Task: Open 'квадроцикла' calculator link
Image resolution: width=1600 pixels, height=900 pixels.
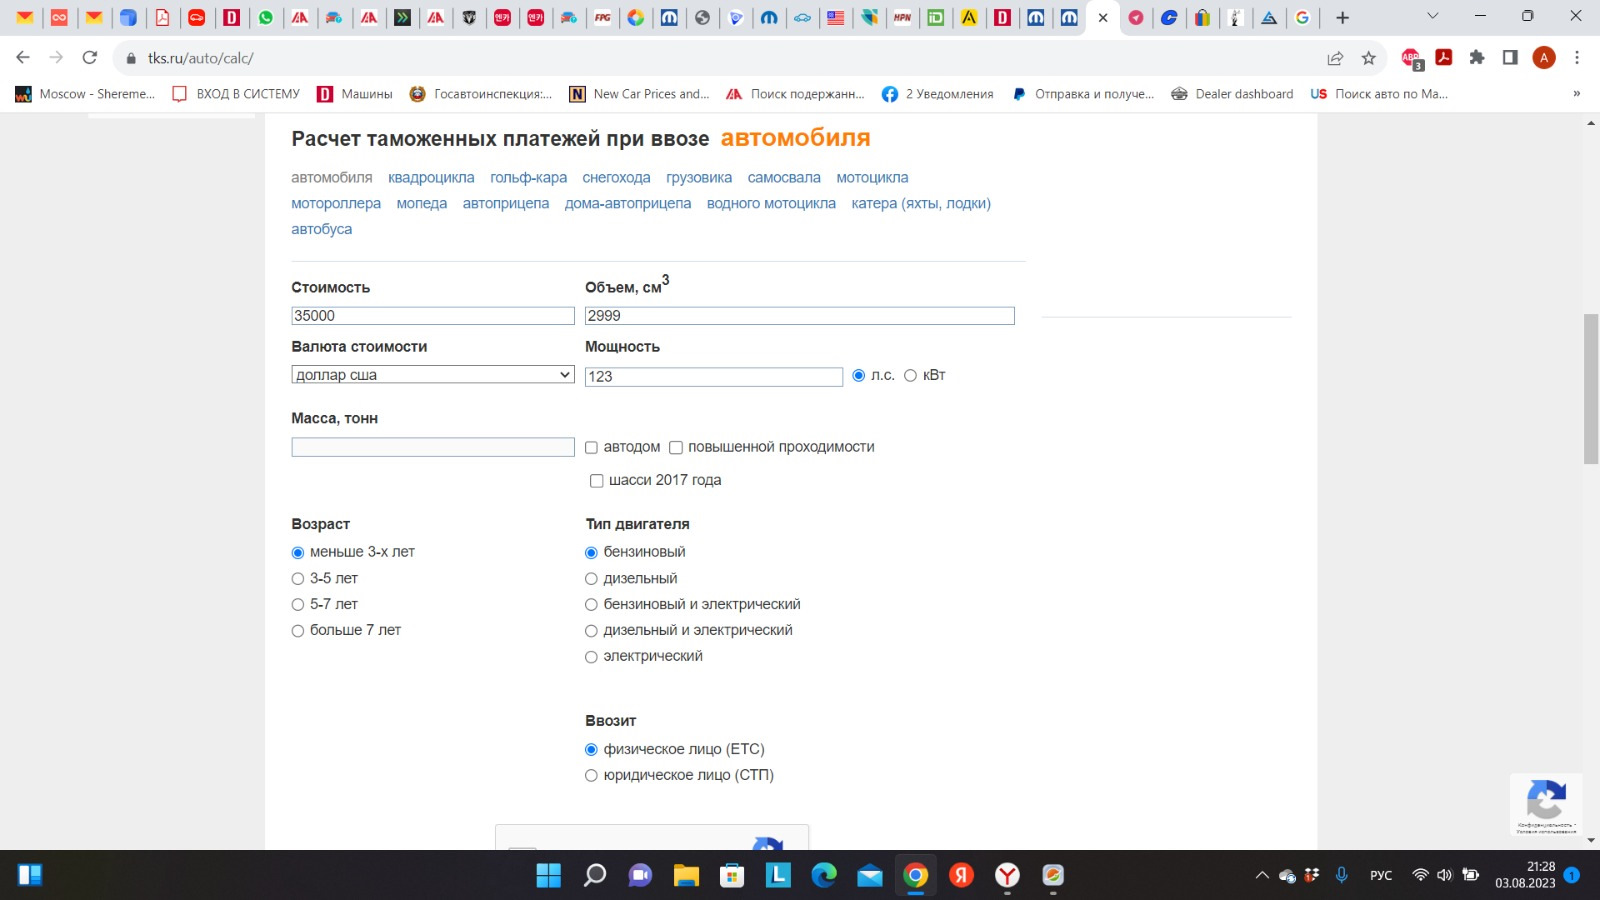Action: point(431,177)
